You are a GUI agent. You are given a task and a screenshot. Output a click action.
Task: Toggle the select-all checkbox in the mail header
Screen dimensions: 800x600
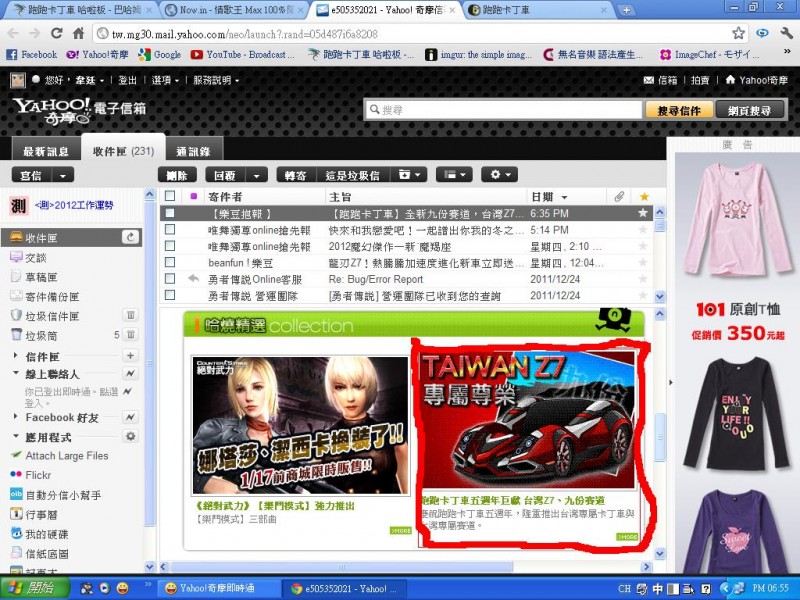coord(170,196)
